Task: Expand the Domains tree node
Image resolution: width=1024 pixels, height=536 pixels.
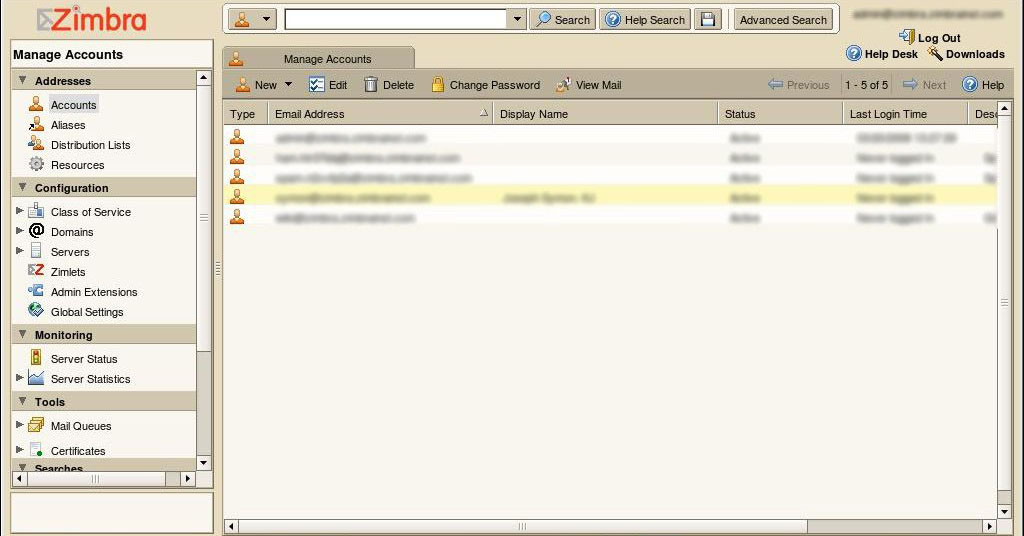Action: pos(20,230)
